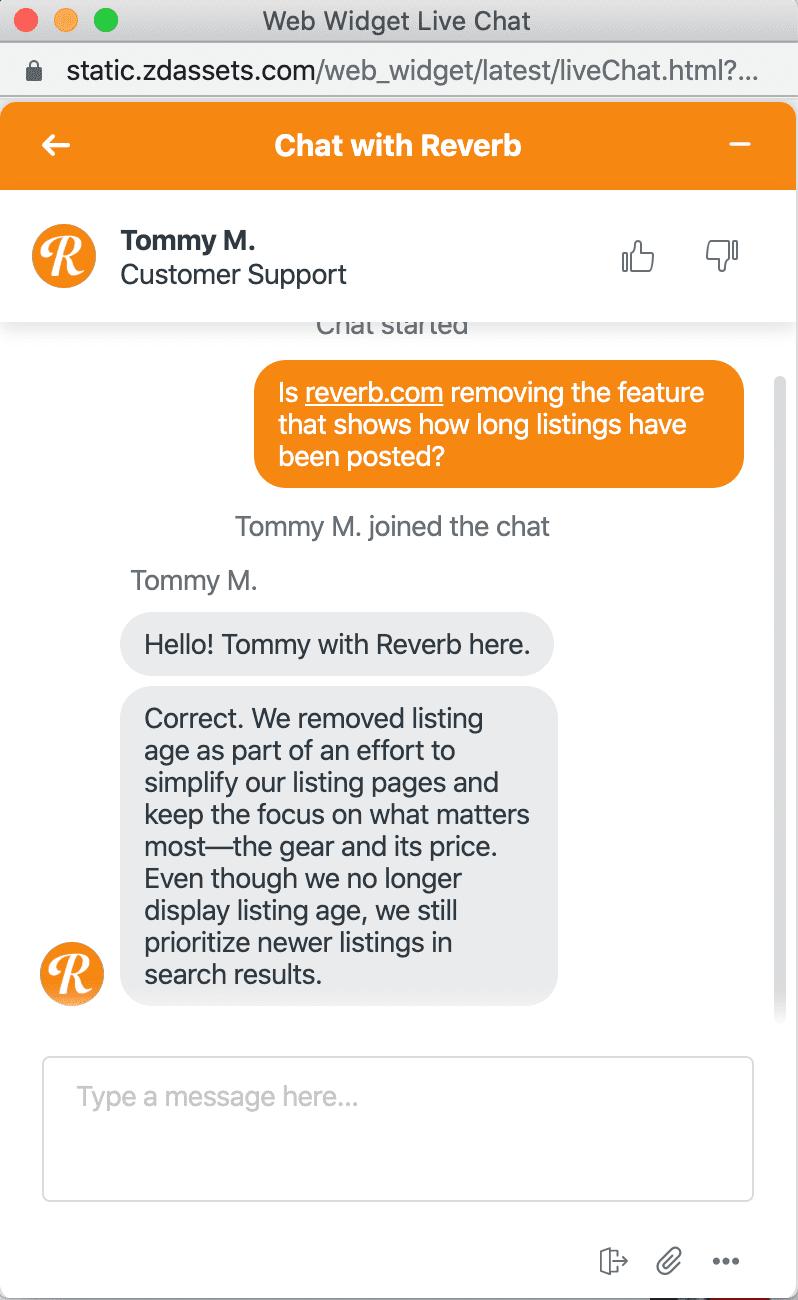Click the back arrow in chat header

click(56, 146)
